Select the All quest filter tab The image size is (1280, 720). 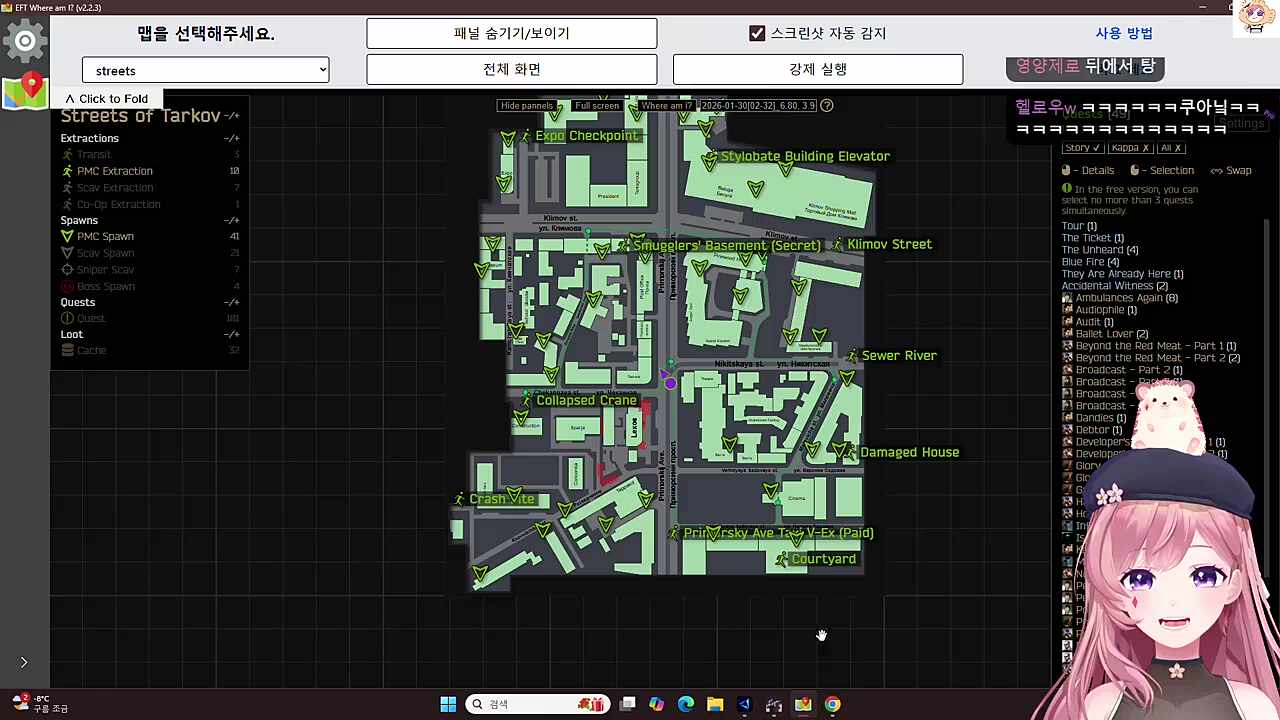1171,148
